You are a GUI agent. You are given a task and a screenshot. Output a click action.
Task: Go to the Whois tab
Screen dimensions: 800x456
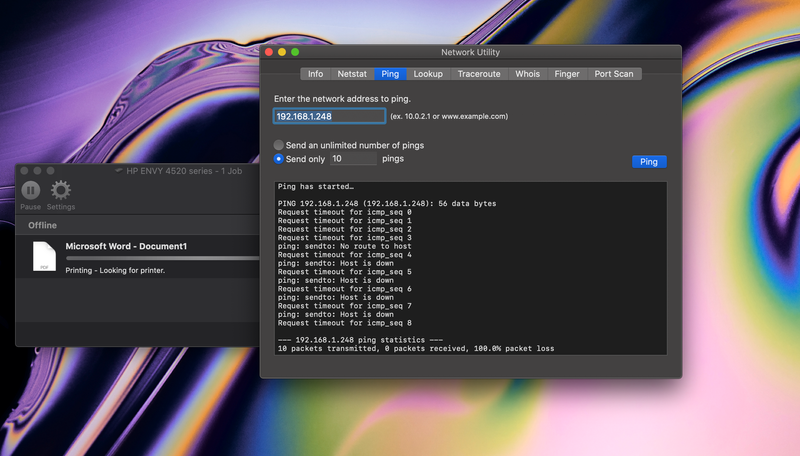click(x=527, y=74)
